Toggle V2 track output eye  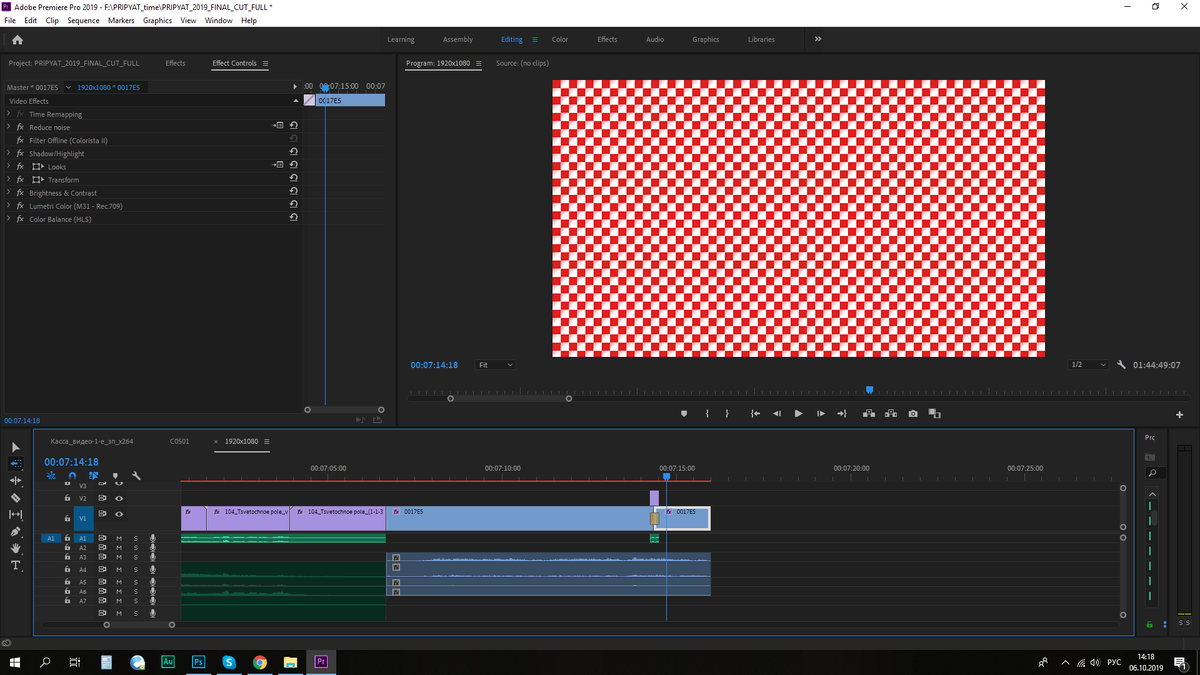119,498
